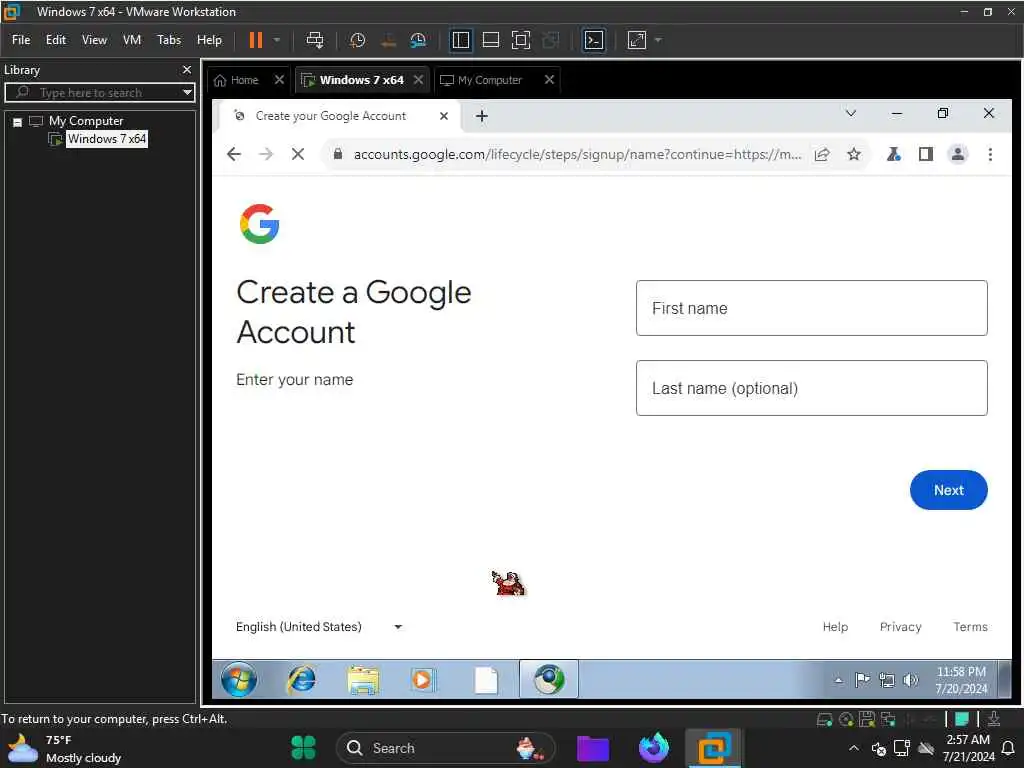Toggle the library sidebar view
This screenshot has height=768, width=1024.
pos(460,40)
